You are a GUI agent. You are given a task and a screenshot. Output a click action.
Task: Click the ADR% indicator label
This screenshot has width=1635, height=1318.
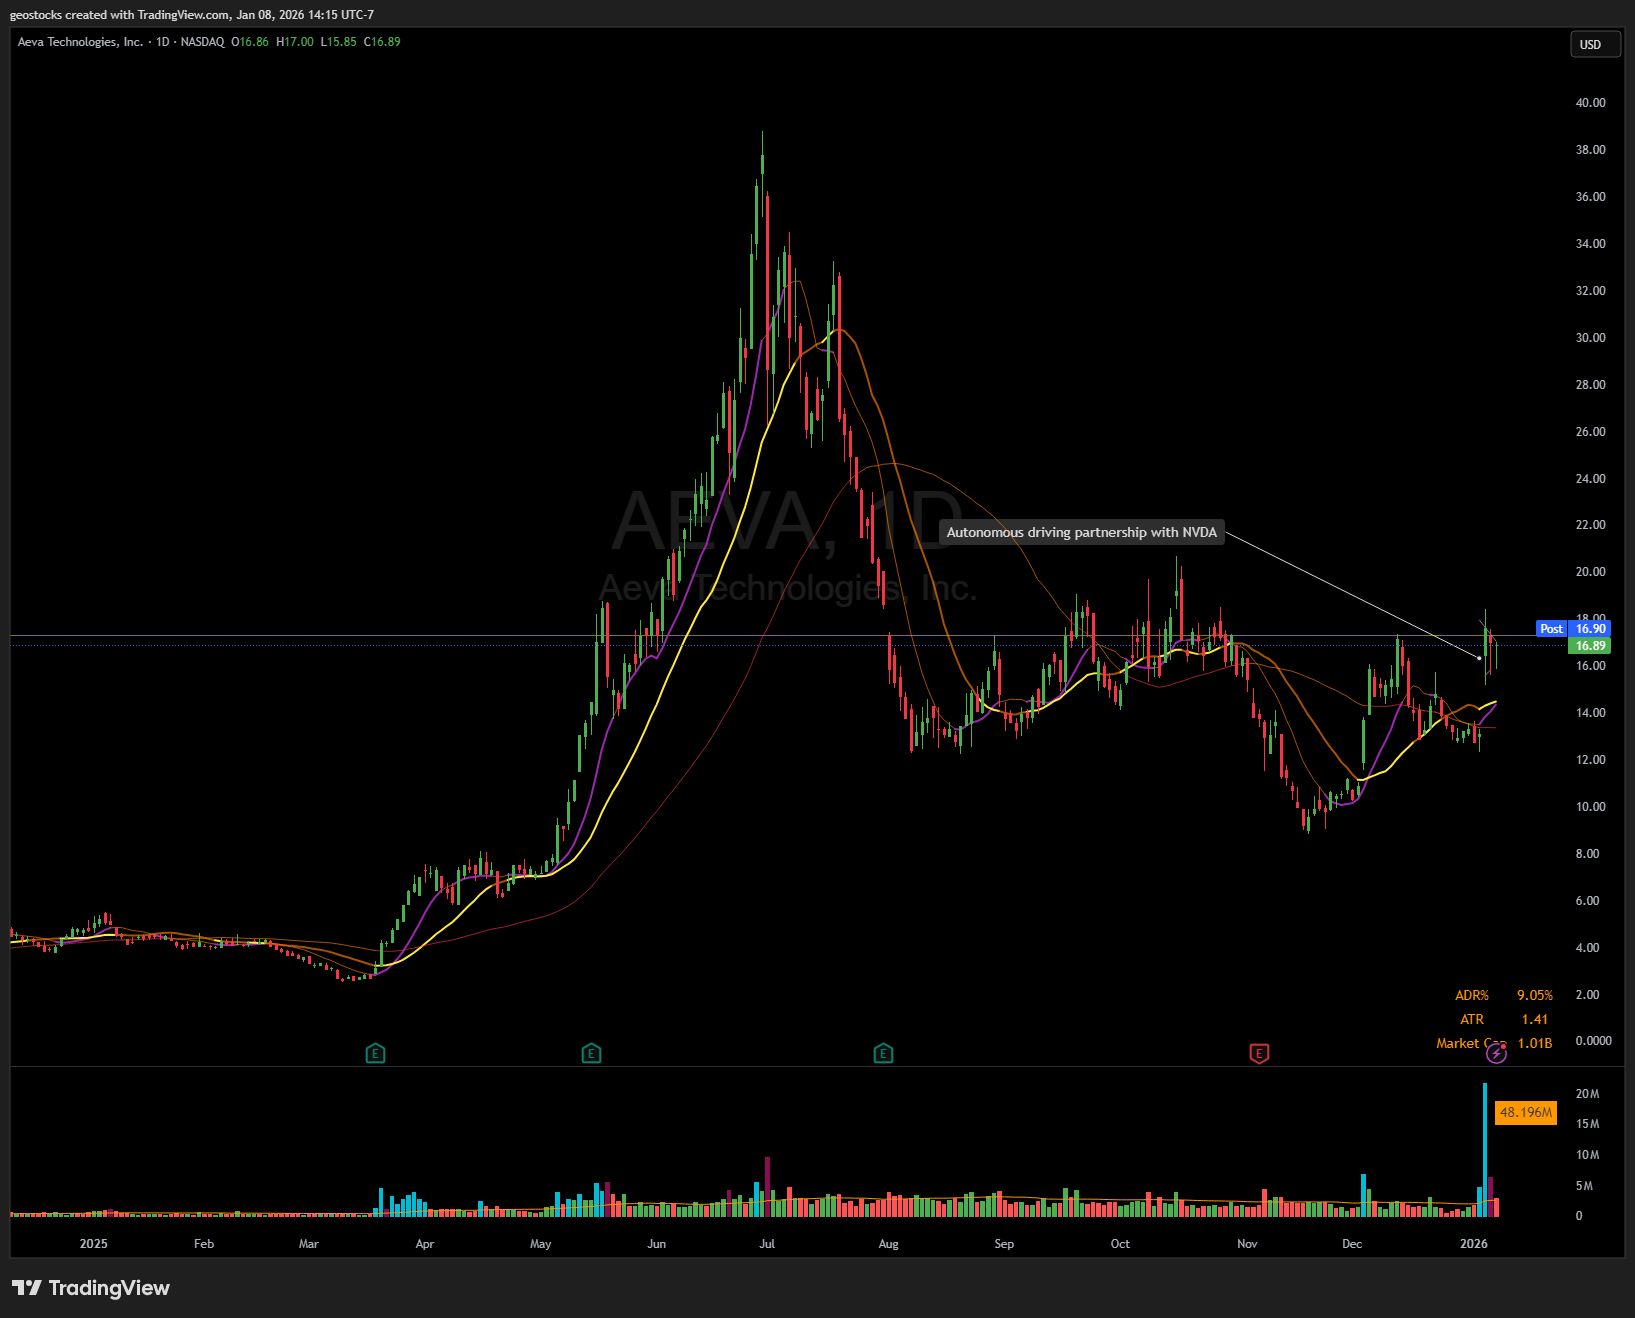point(1472,995)
